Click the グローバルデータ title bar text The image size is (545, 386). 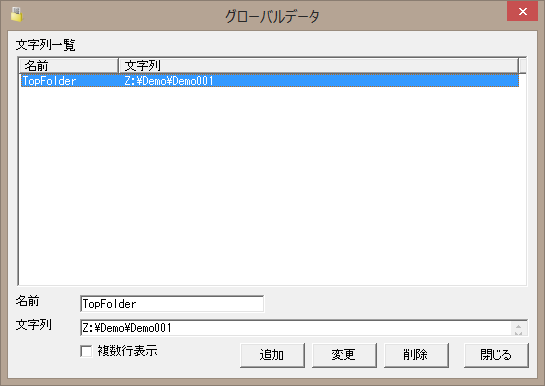[x=272, y=16]
